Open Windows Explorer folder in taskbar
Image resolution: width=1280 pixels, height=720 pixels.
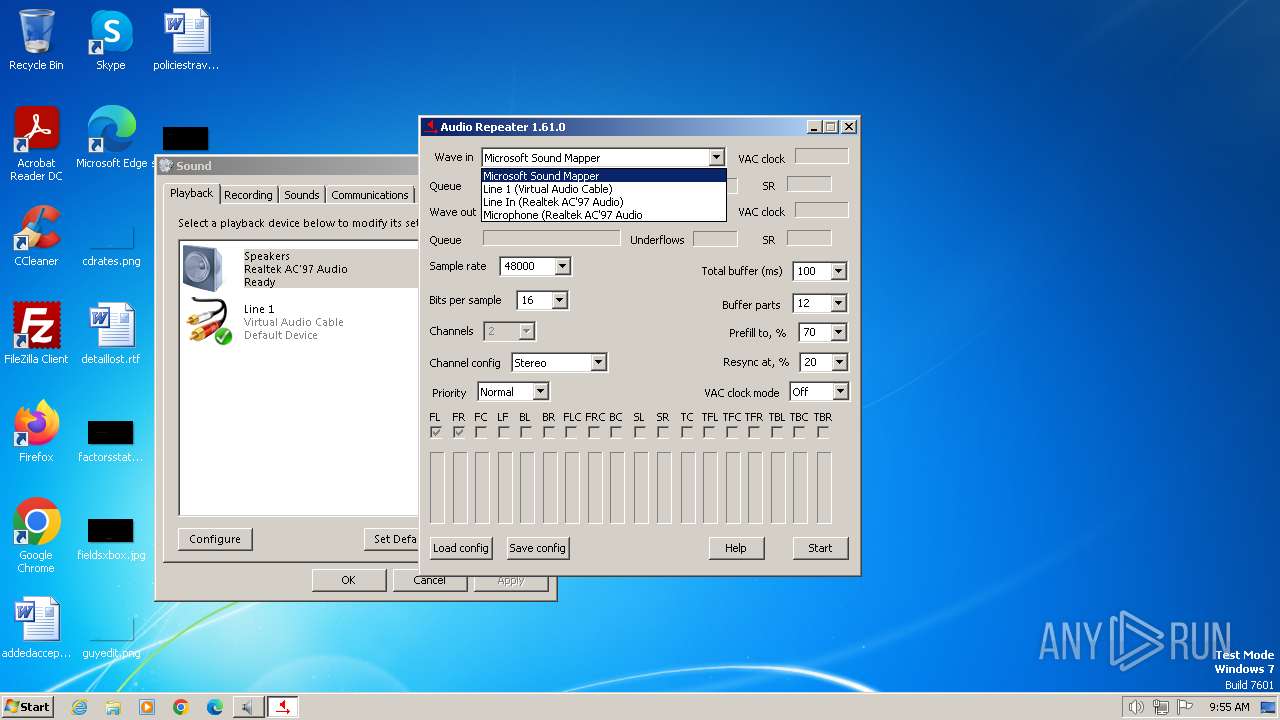tap(113, 707)
